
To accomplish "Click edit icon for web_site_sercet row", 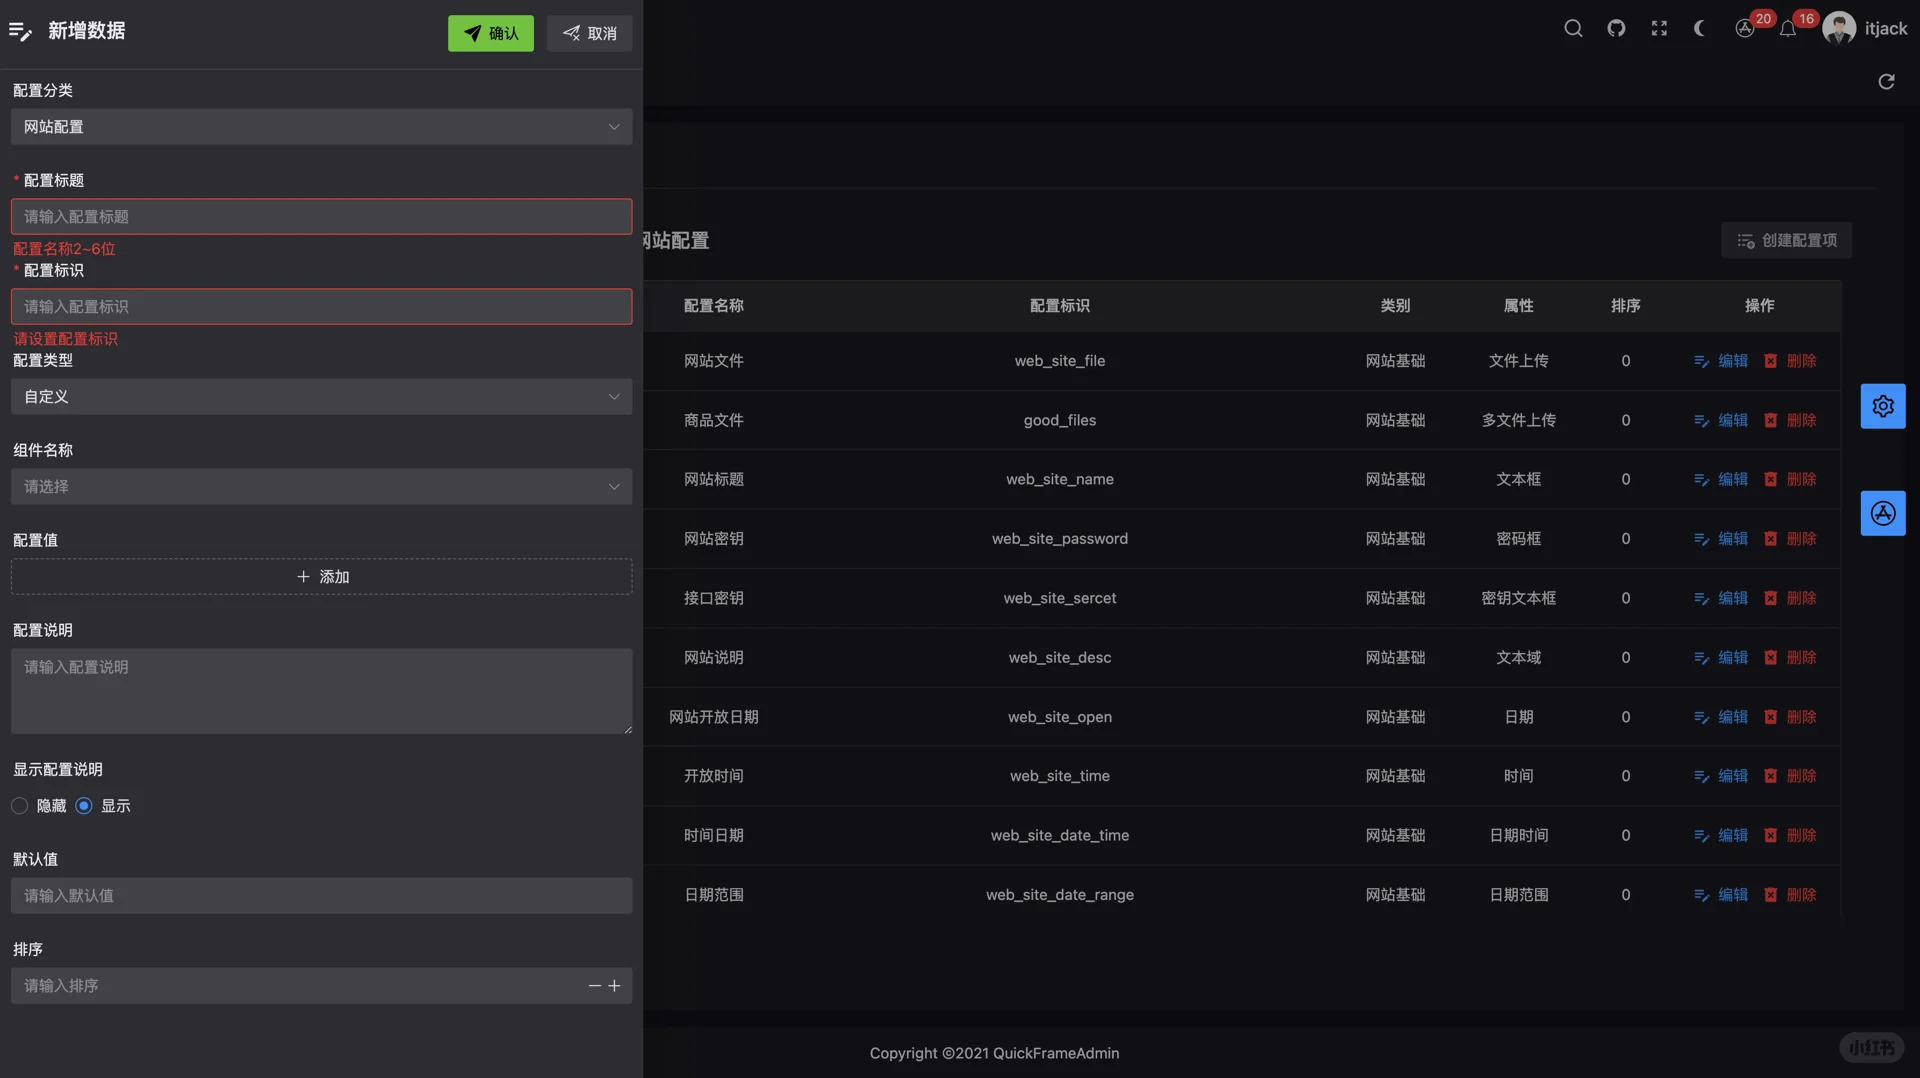I will click(1701, 598).
